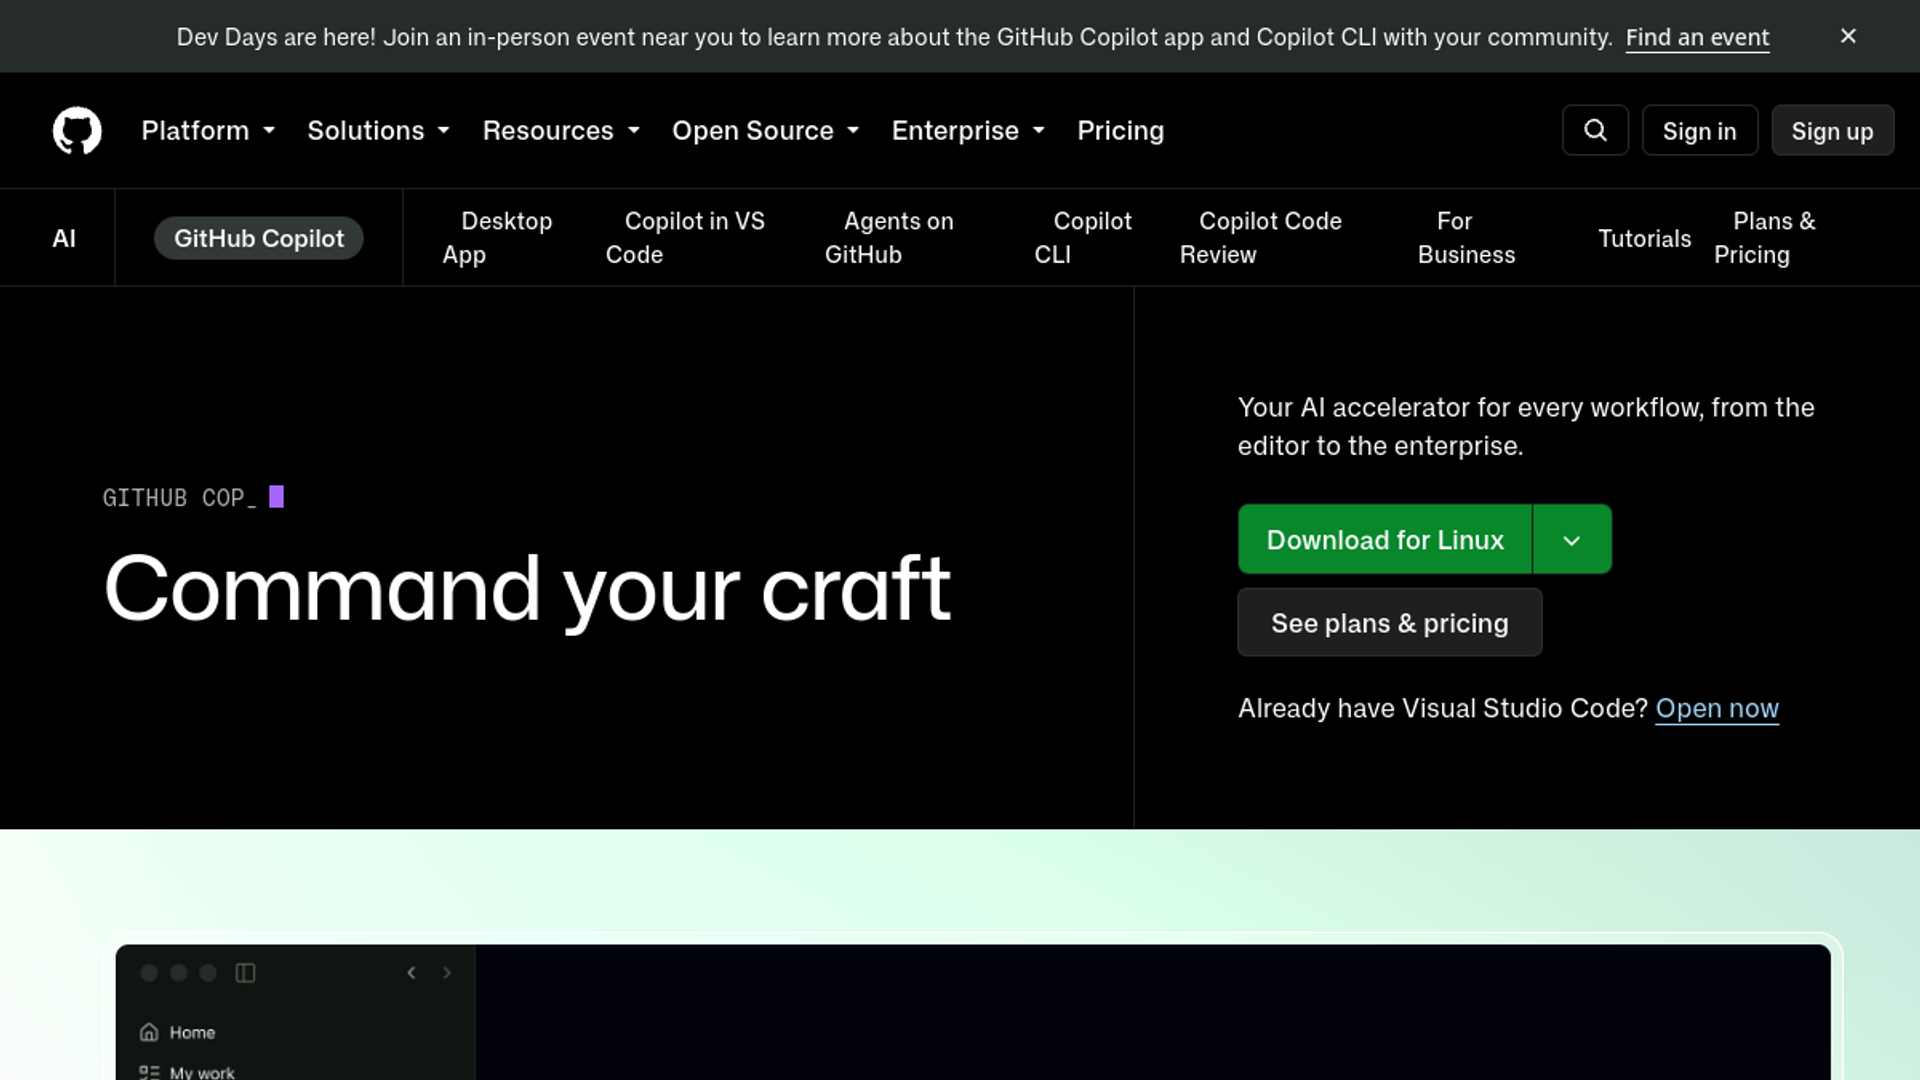Dismiss the Dev Days banner
The width and height of the screenshot is (1920, 1080).
coord(1848,36)
